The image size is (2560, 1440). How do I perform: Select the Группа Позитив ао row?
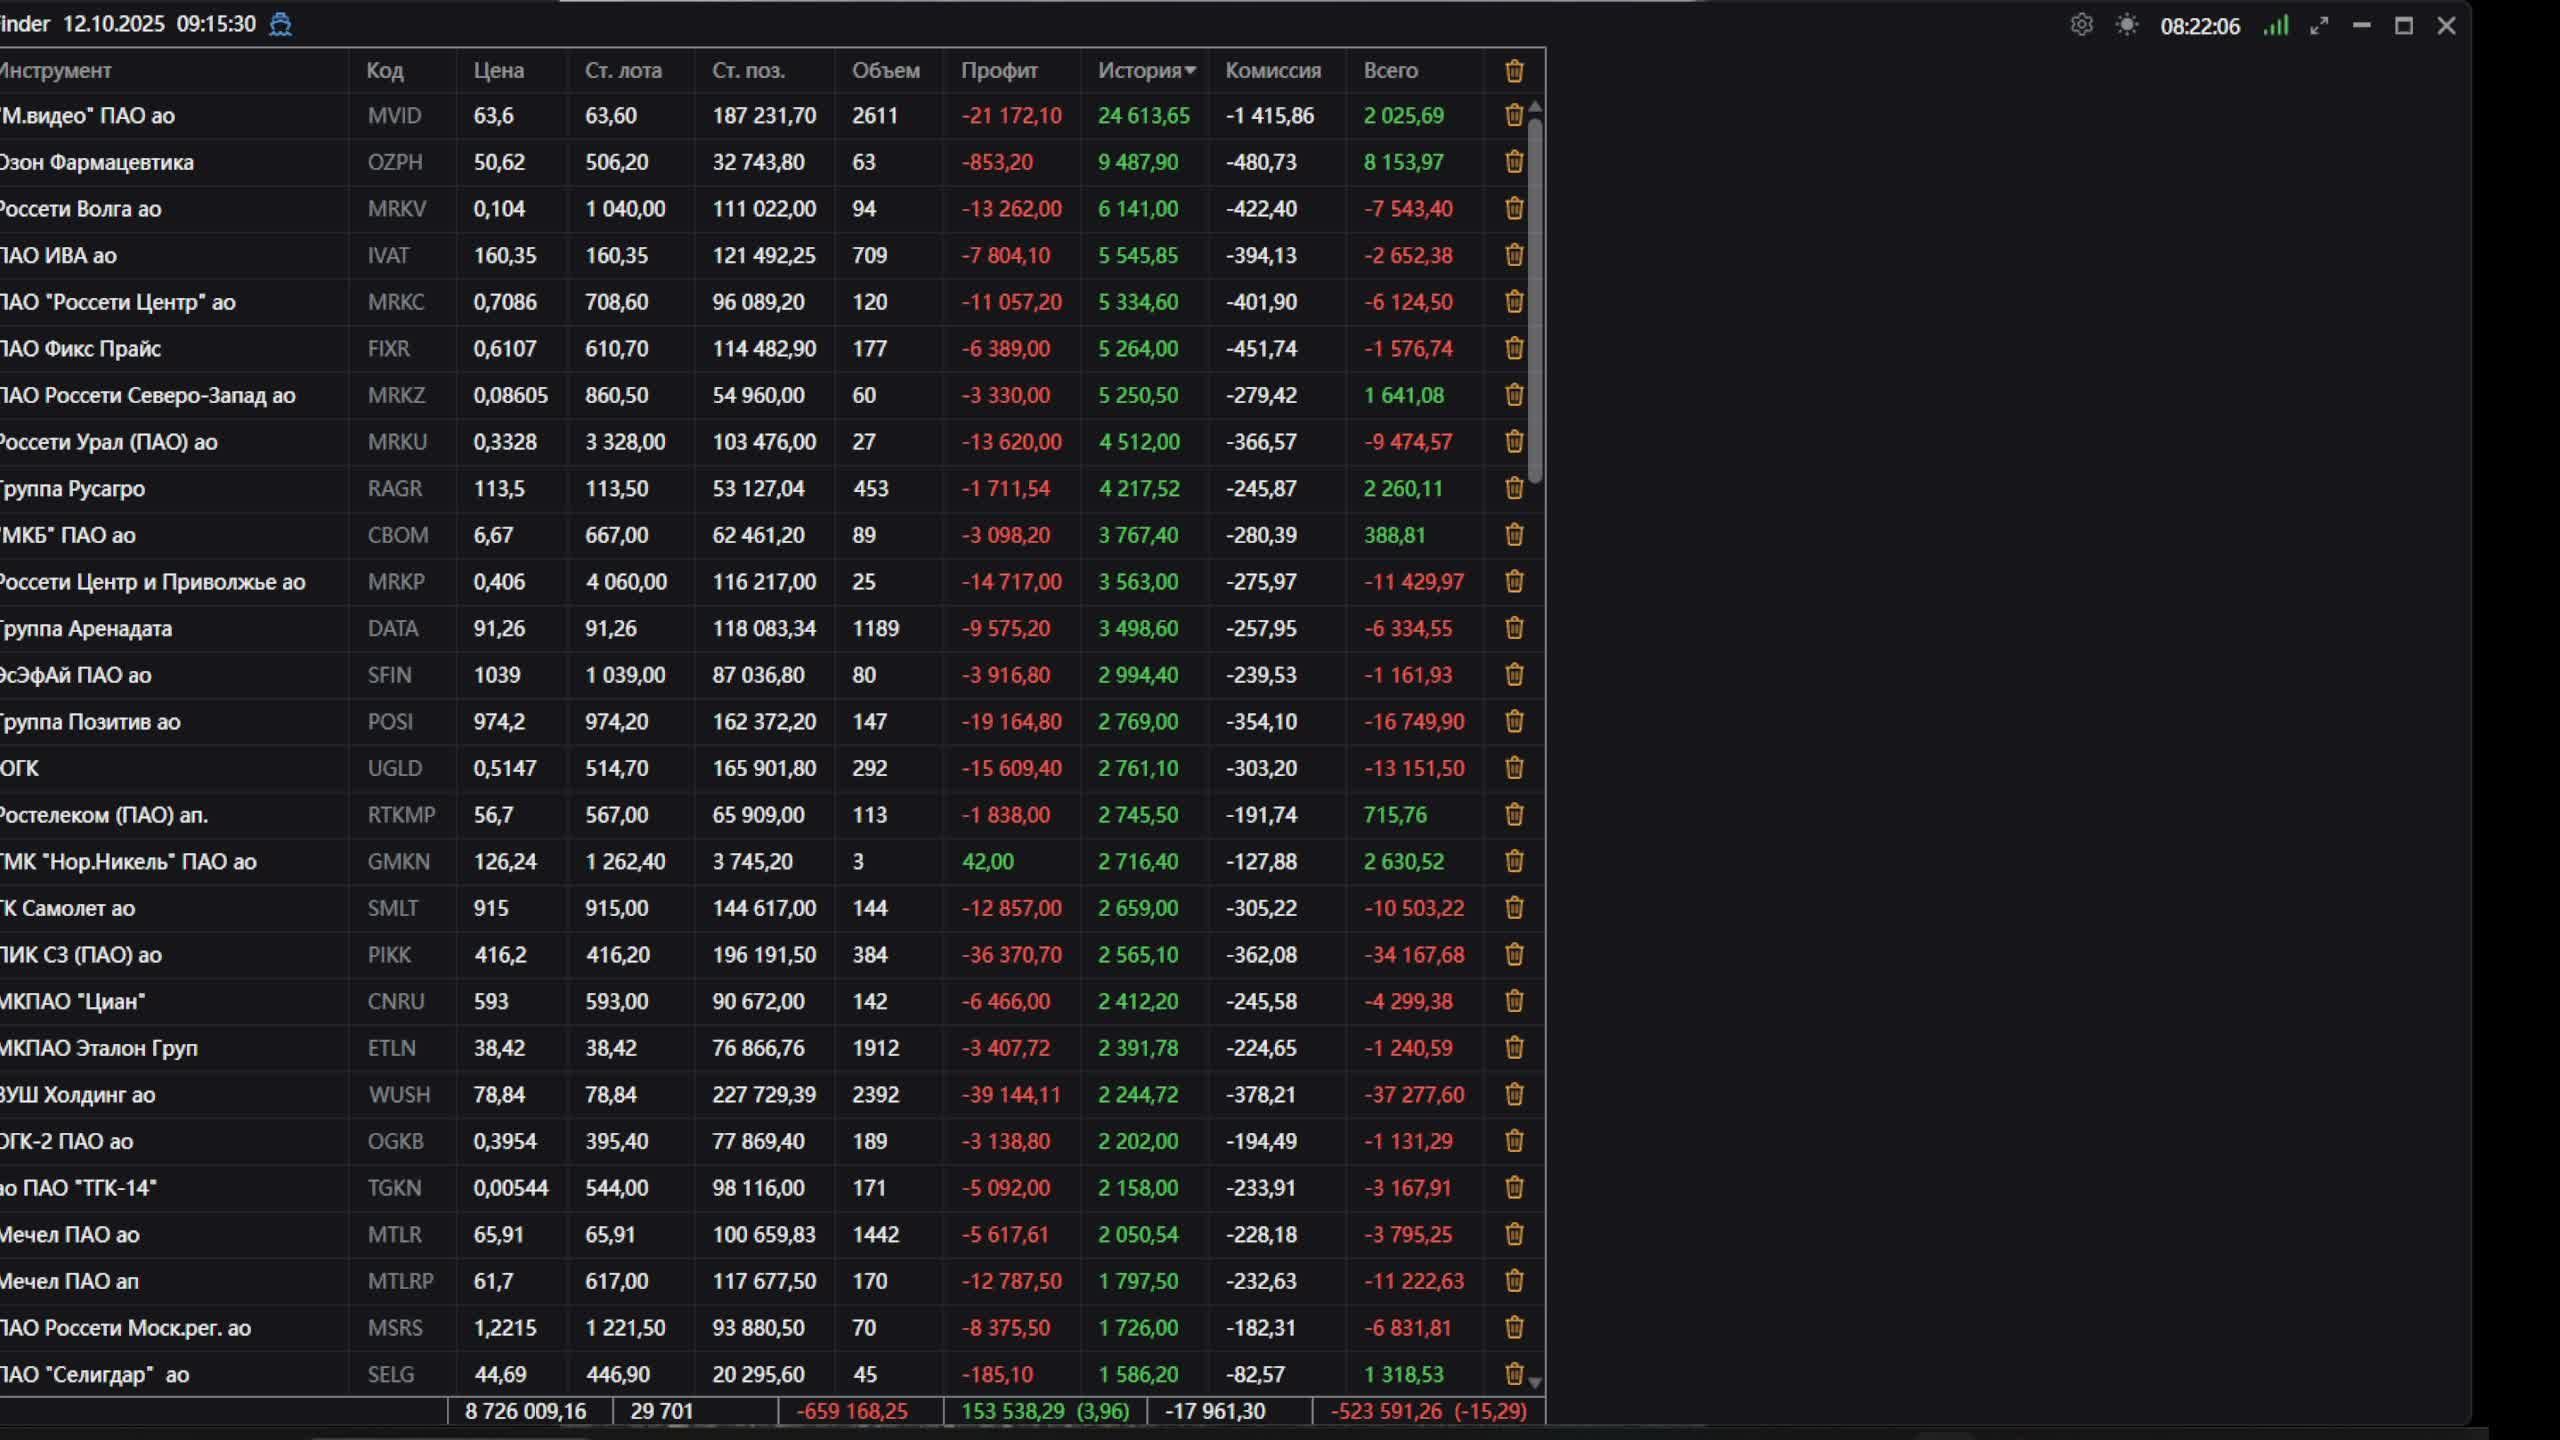pos(91,722)
